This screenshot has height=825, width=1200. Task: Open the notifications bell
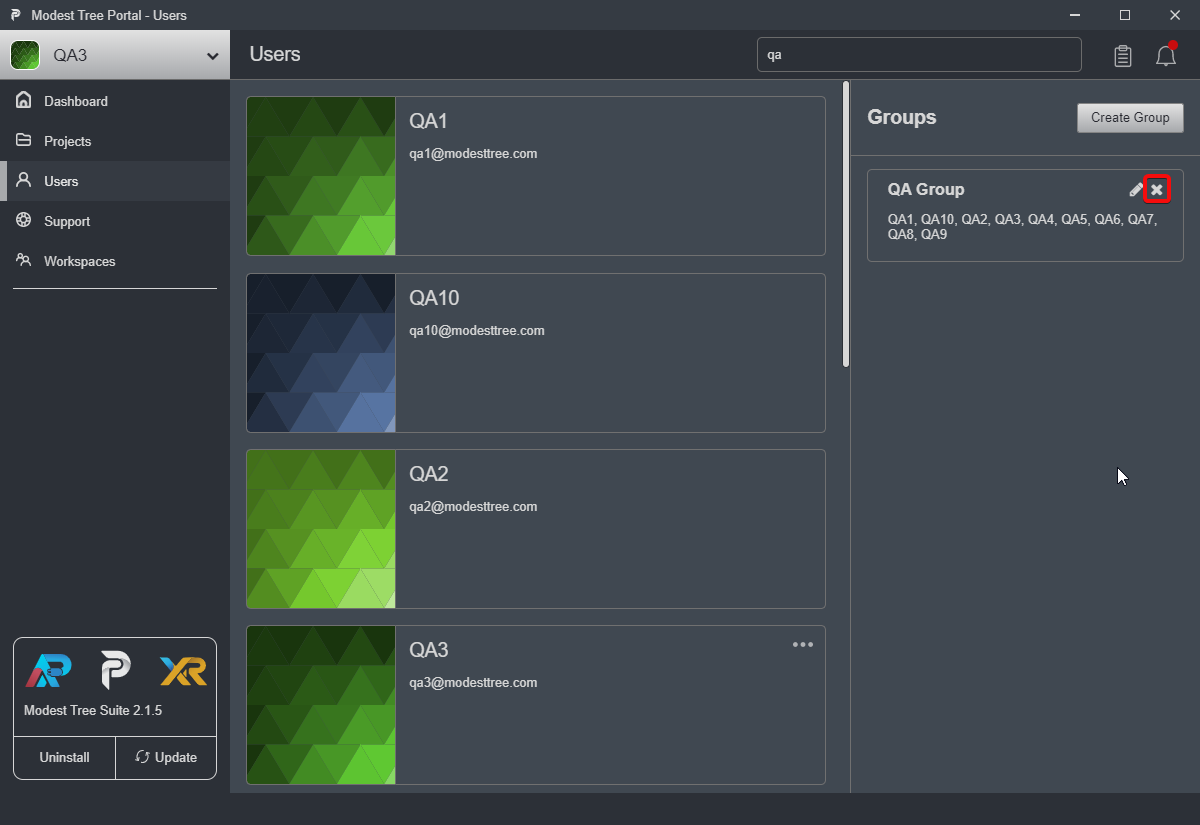point(1166,55)
